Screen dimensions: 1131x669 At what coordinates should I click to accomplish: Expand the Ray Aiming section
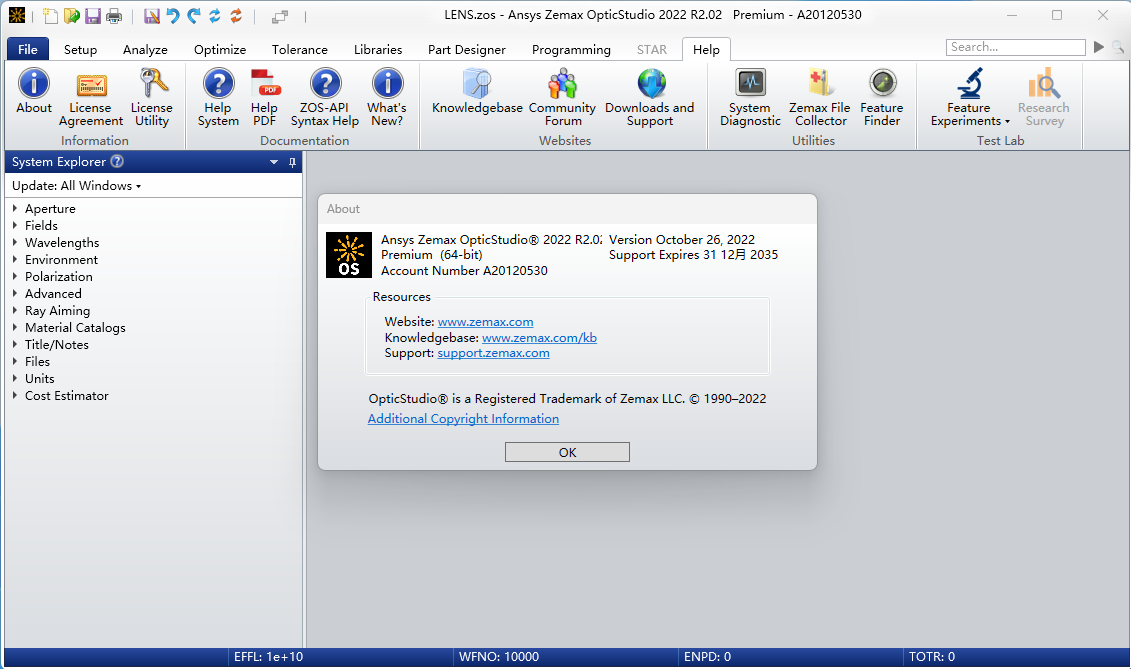14,310
